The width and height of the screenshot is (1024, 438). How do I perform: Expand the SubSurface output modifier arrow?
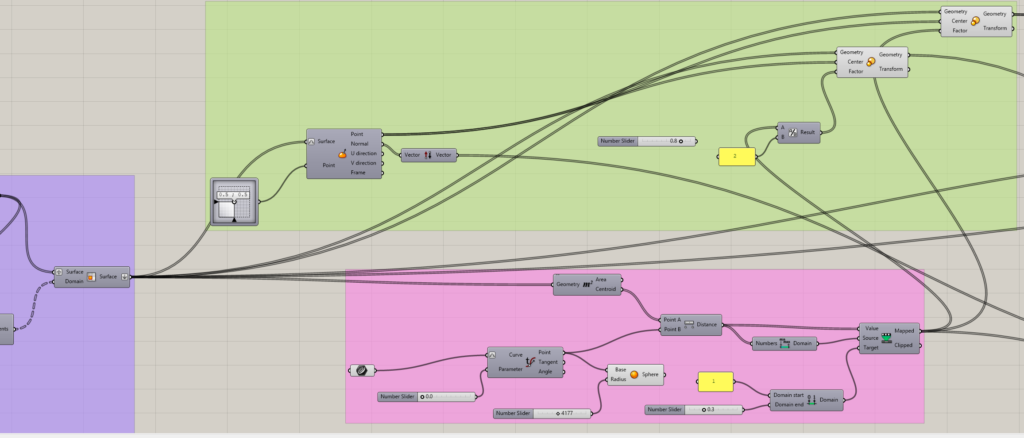(124, 276)
